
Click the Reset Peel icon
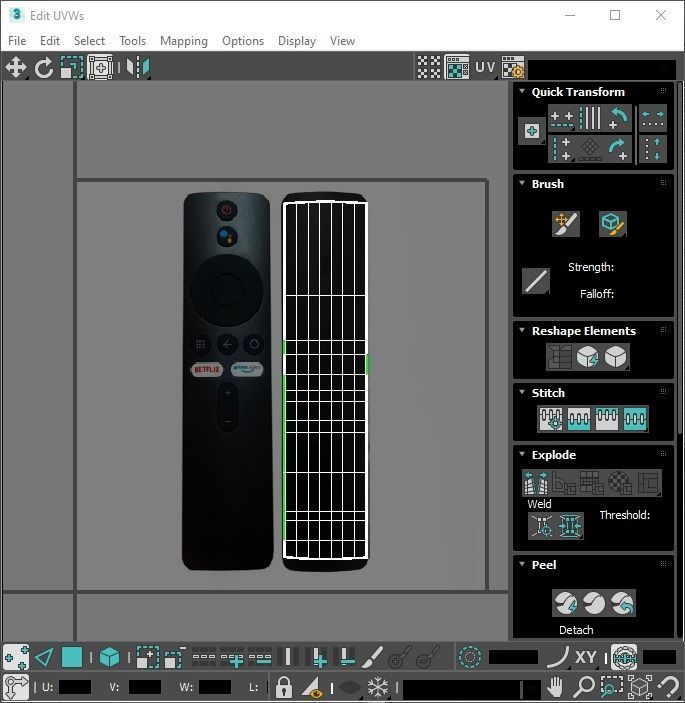click(622, 603)
